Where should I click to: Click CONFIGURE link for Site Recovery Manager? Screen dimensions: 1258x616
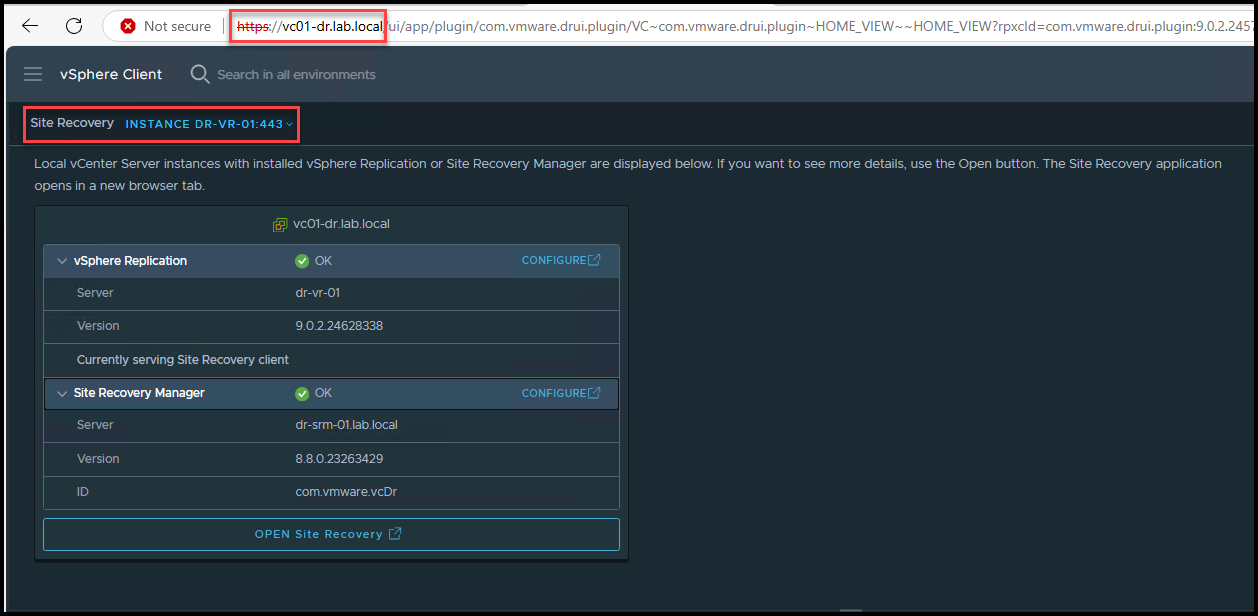click(554, 393)
